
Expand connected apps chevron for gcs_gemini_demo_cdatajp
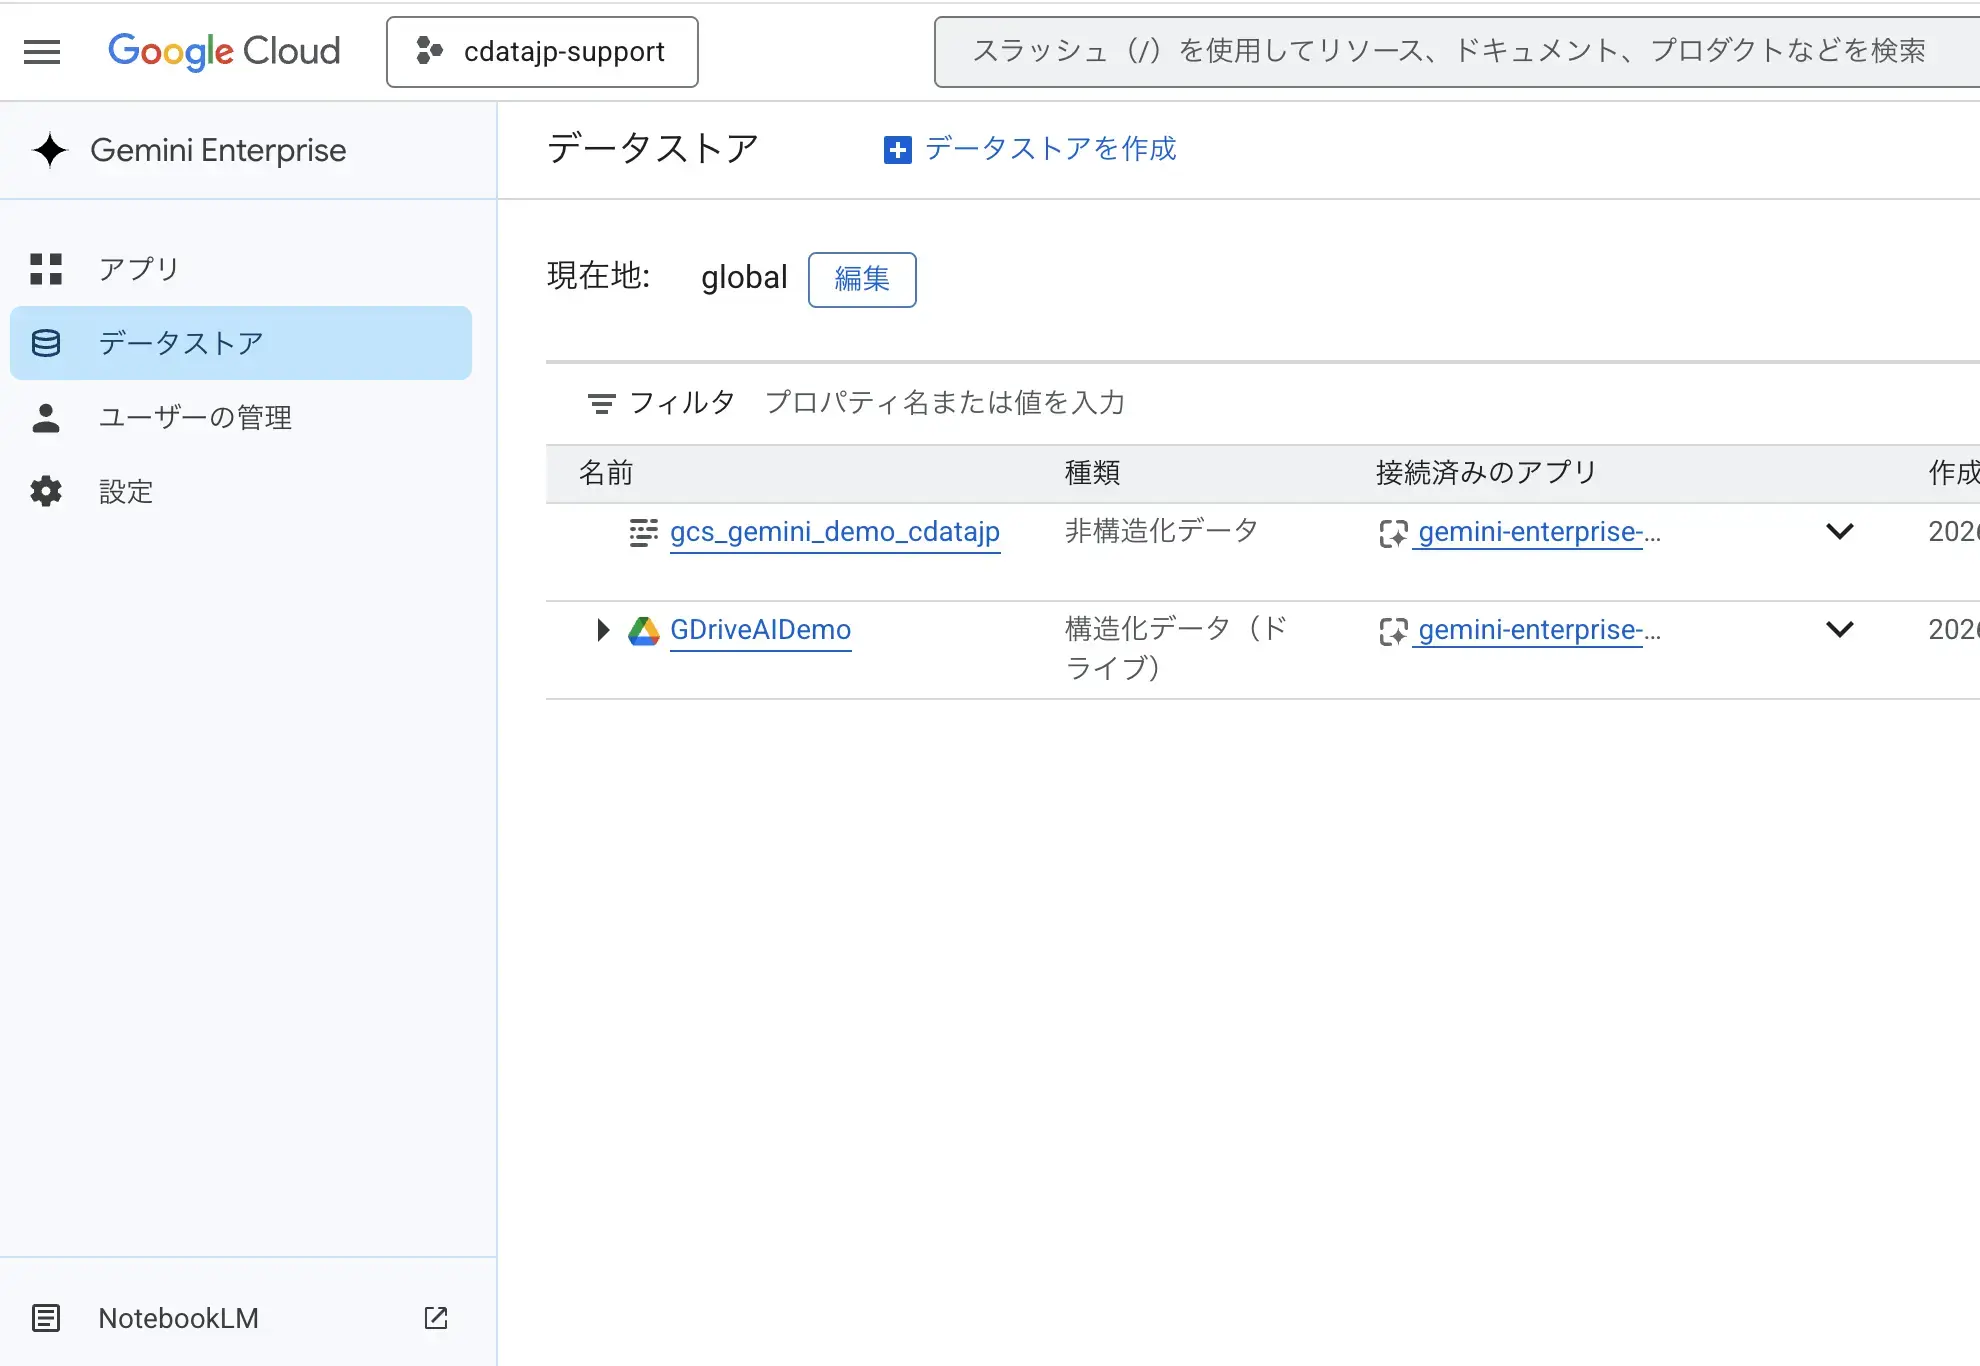pos(1840,531)
